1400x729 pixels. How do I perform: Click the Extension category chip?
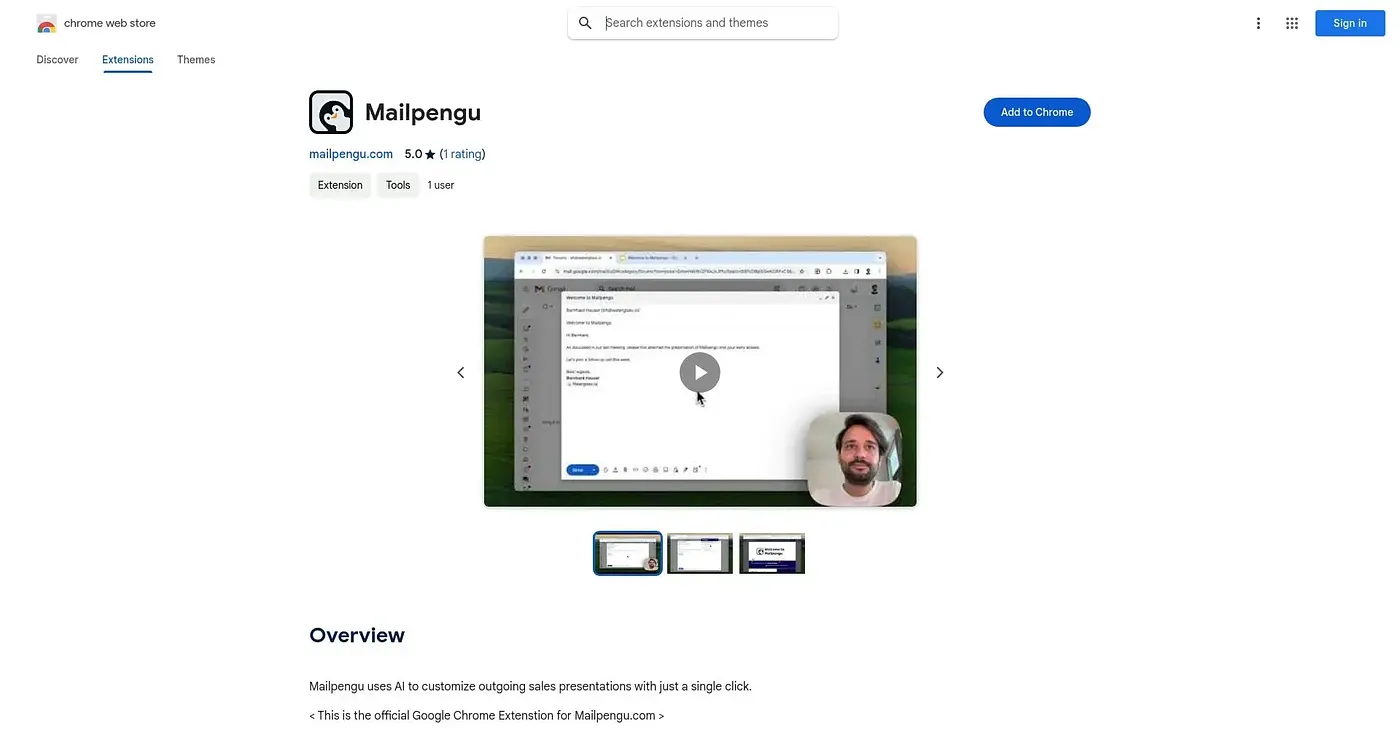340,185
